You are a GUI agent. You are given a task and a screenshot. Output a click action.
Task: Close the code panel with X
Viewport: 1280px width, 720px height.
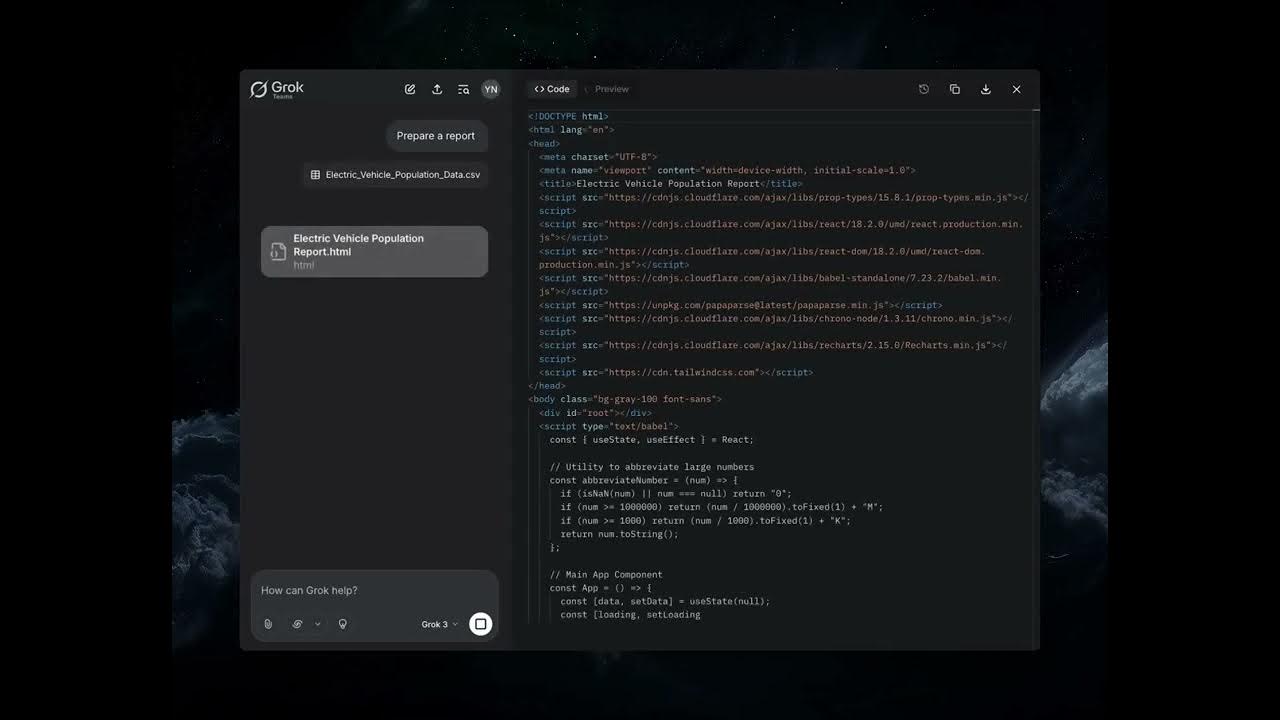click(x=1017, y=89)
